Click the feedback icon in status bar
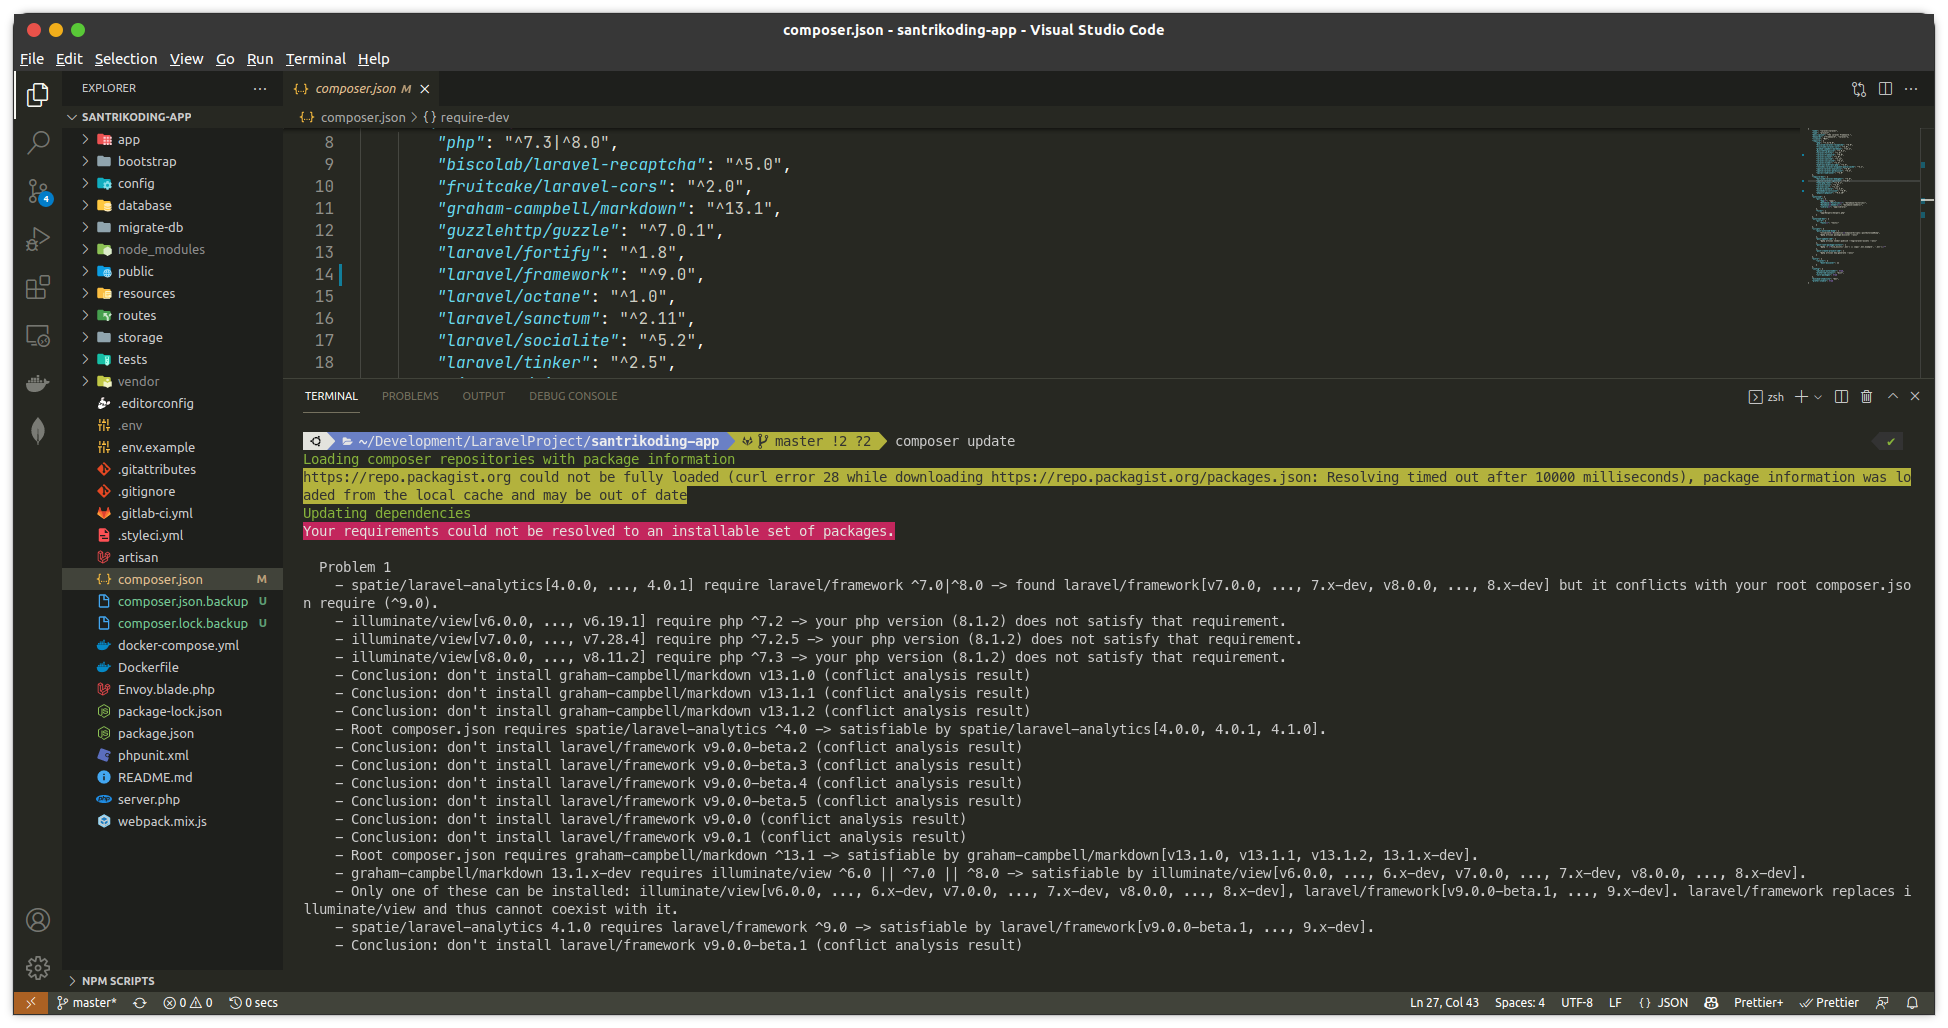 1883,1003
